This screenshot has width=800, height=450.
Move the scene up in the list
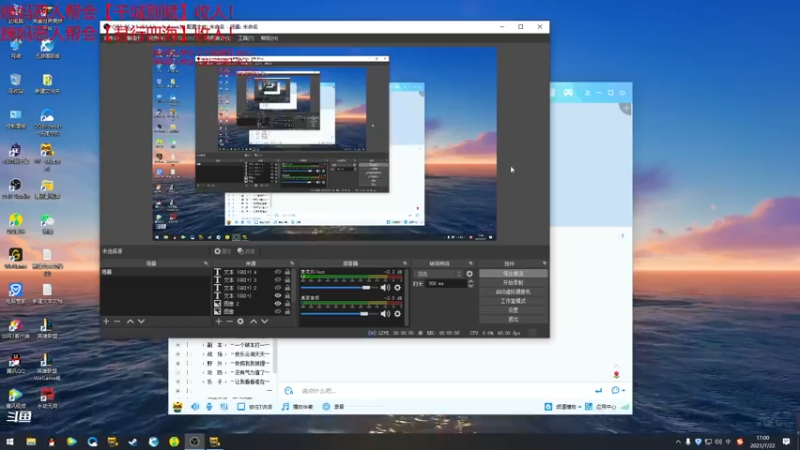[130, 321]
